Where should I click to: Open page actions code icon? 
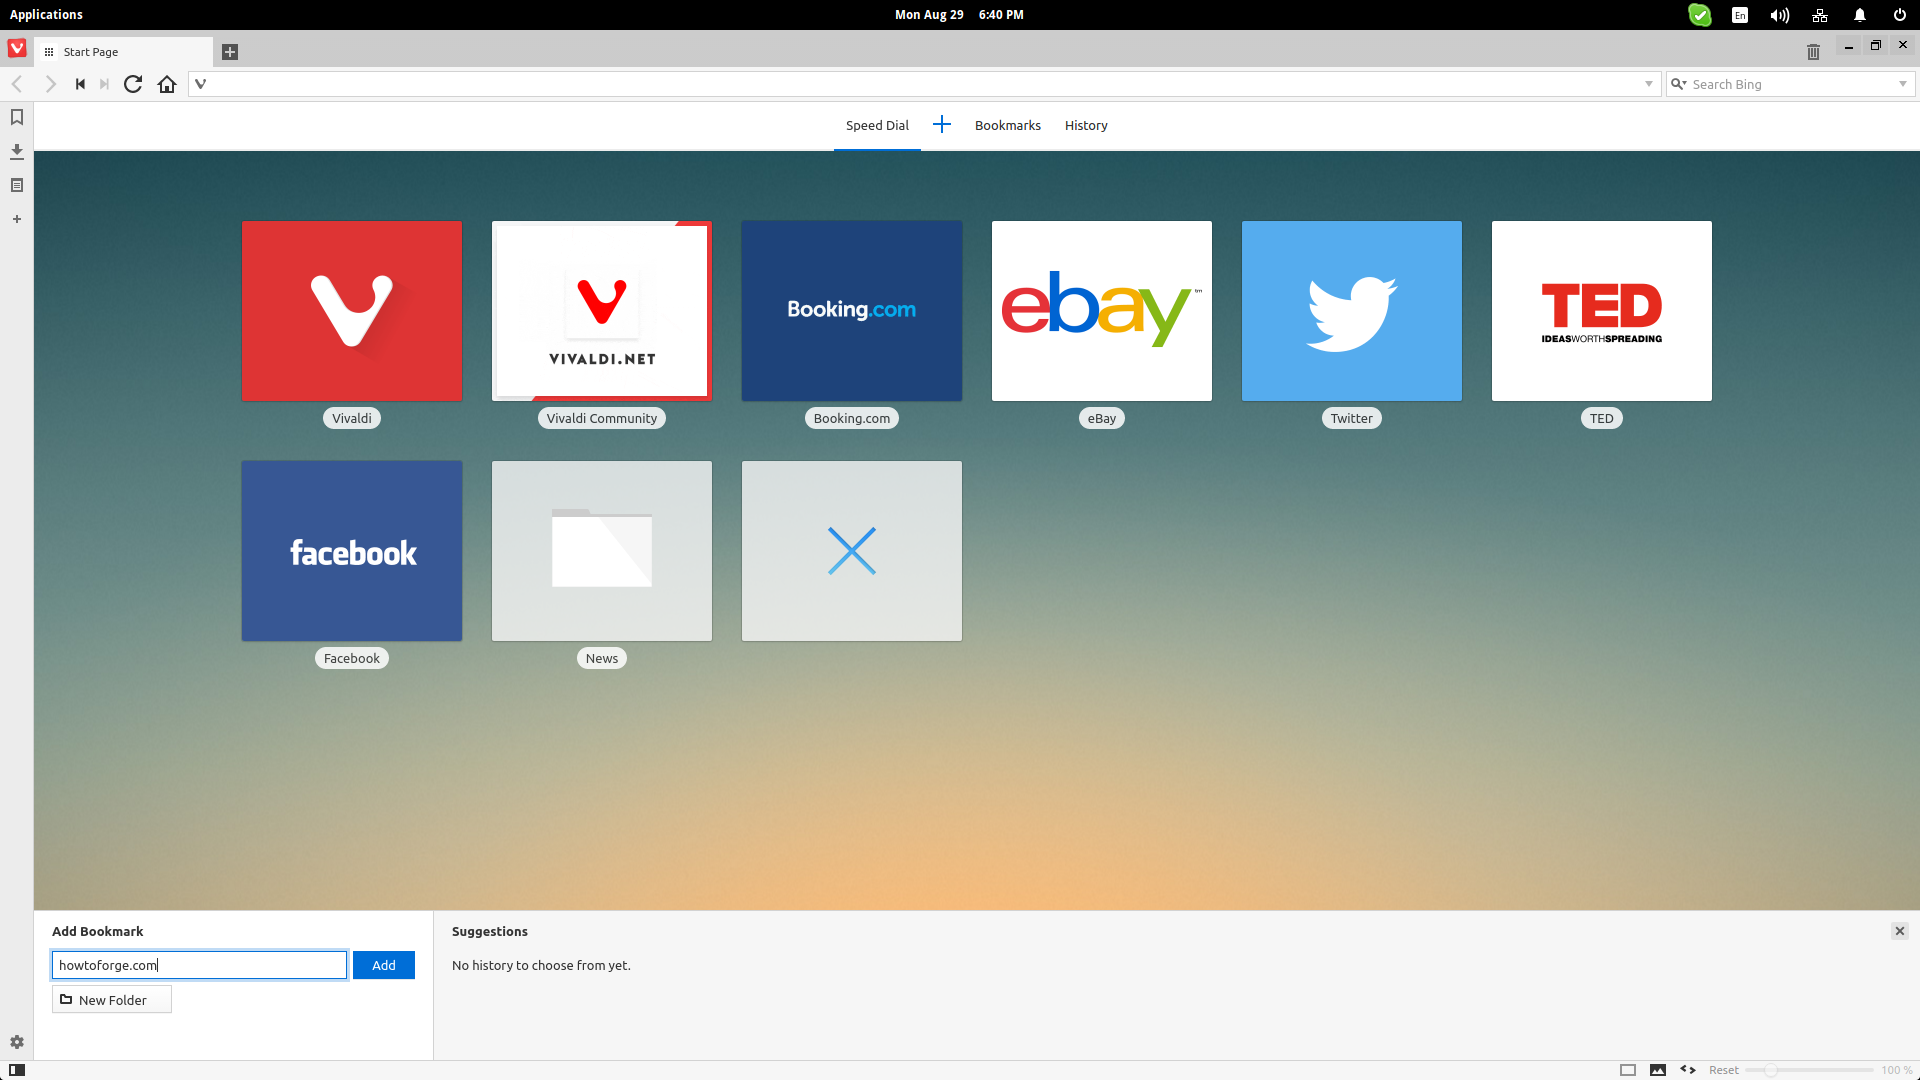pyautogui.click(x=1688, y=1070)
